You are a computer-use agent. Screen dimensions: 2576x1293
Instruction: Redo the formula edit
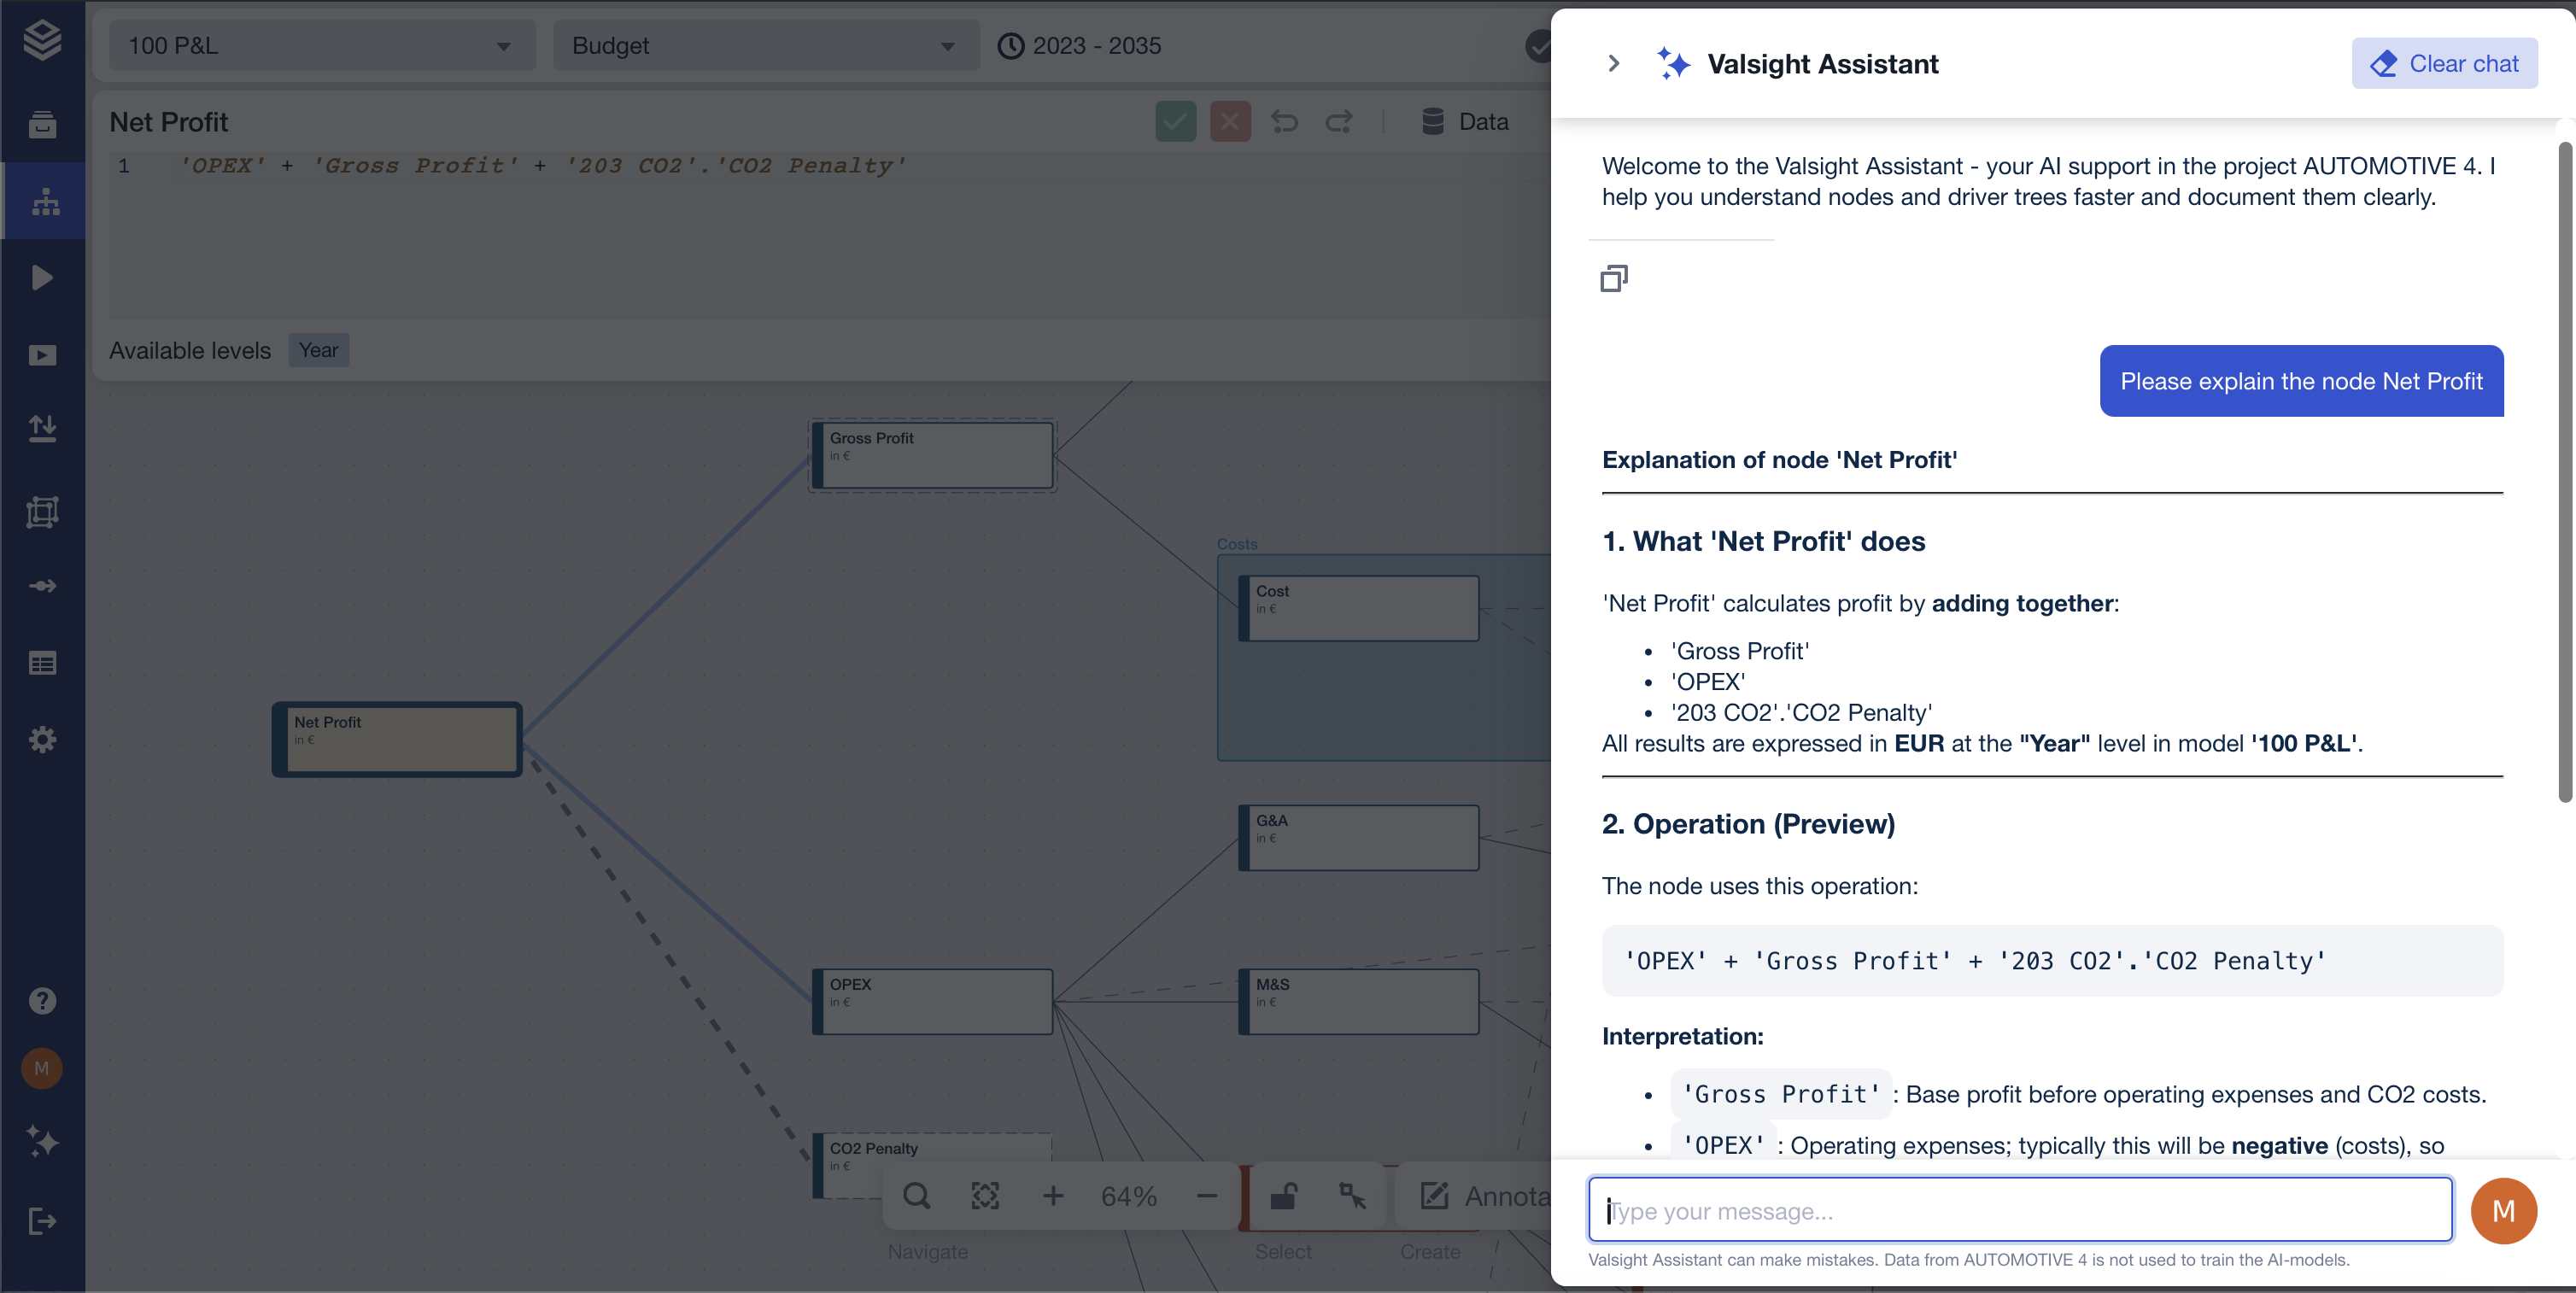(x=1339, y=121)
